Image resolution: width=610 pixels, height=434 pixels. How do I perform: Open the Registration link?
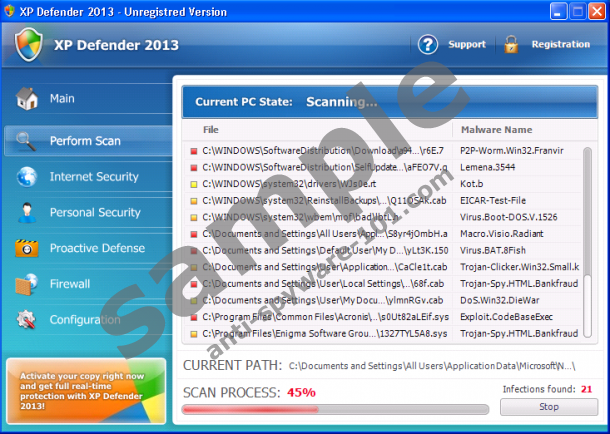pos(560,45)
